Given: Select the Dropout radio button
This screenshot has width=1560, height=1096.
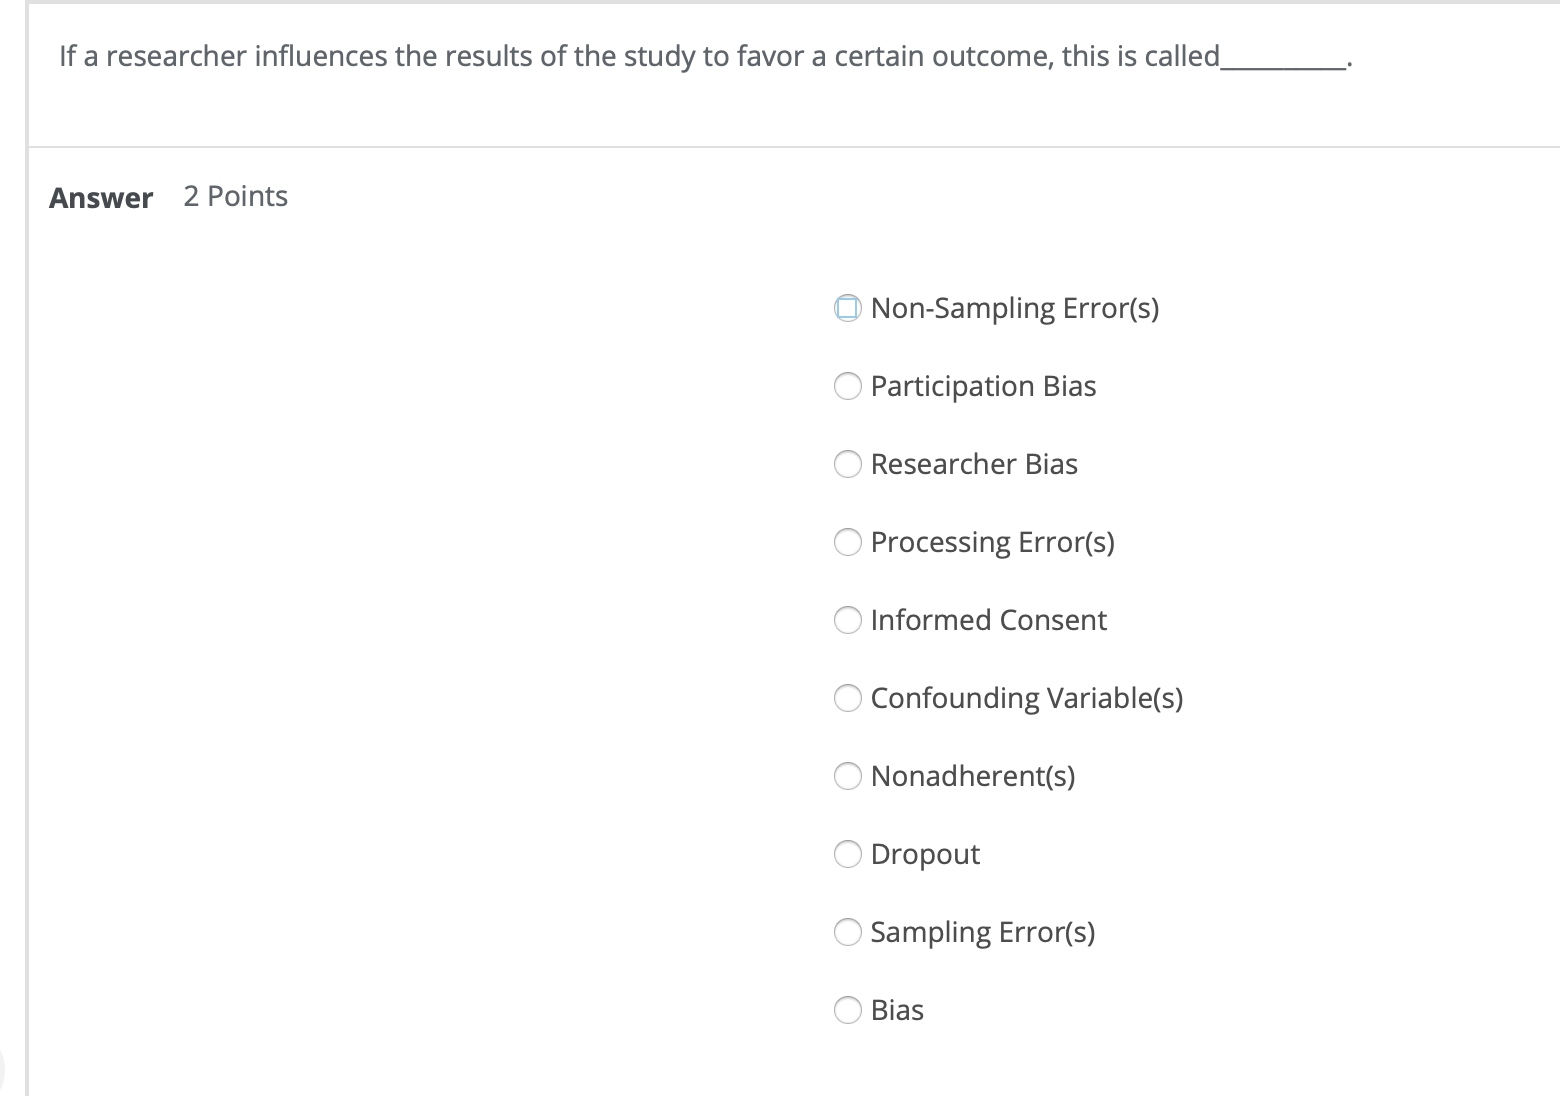Looking at the screenshot, I should [x=847, y=854].
